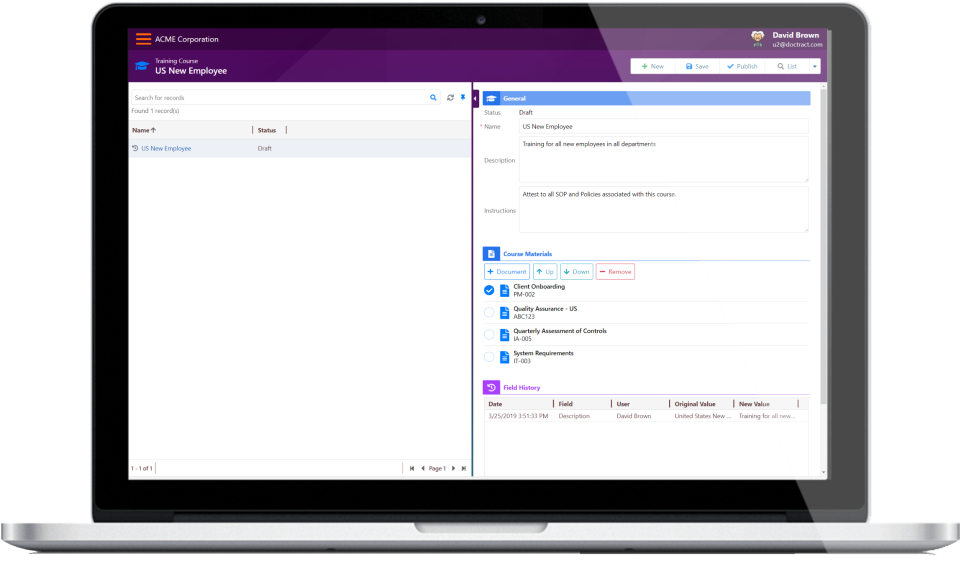Select the Quality Assurance - US checkbox
960x580 pixels.
tap(490, 311)
